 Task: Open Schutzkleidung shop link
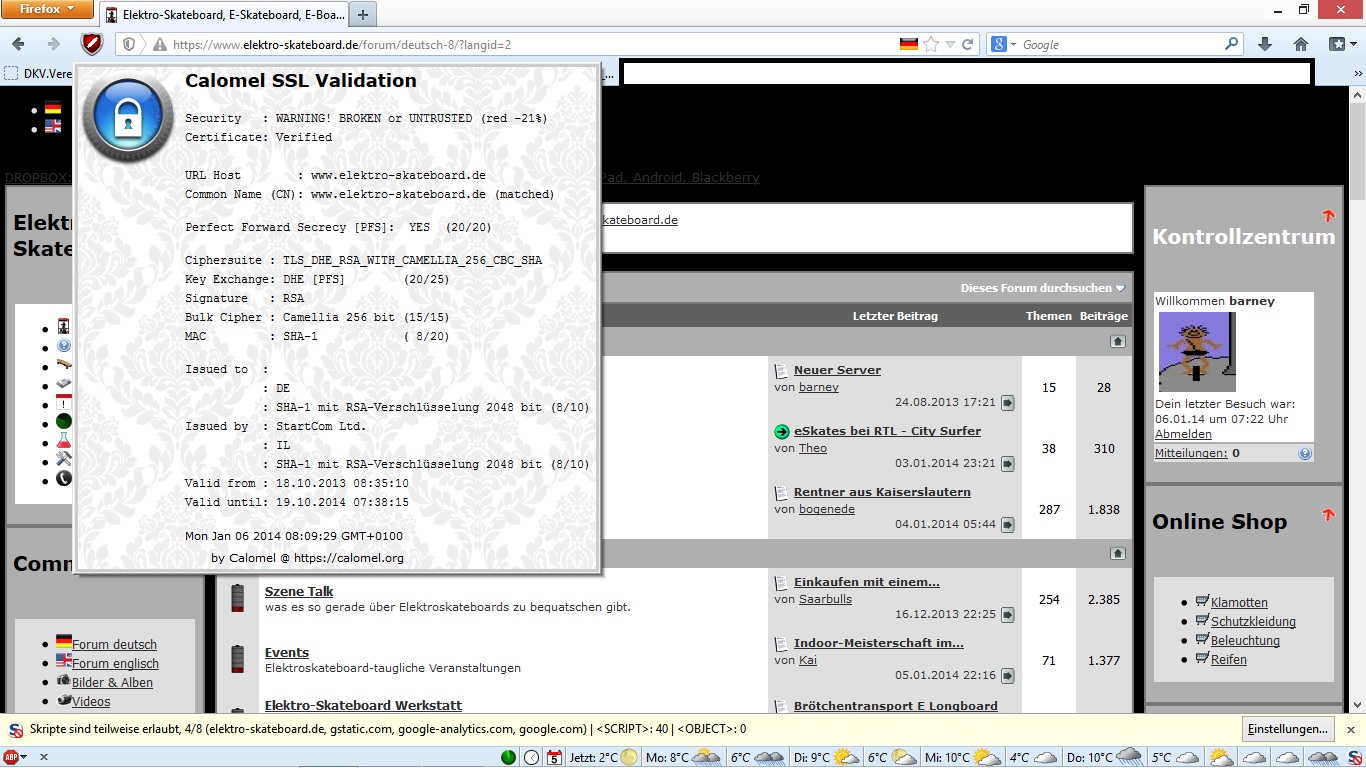pos(1253,622)
